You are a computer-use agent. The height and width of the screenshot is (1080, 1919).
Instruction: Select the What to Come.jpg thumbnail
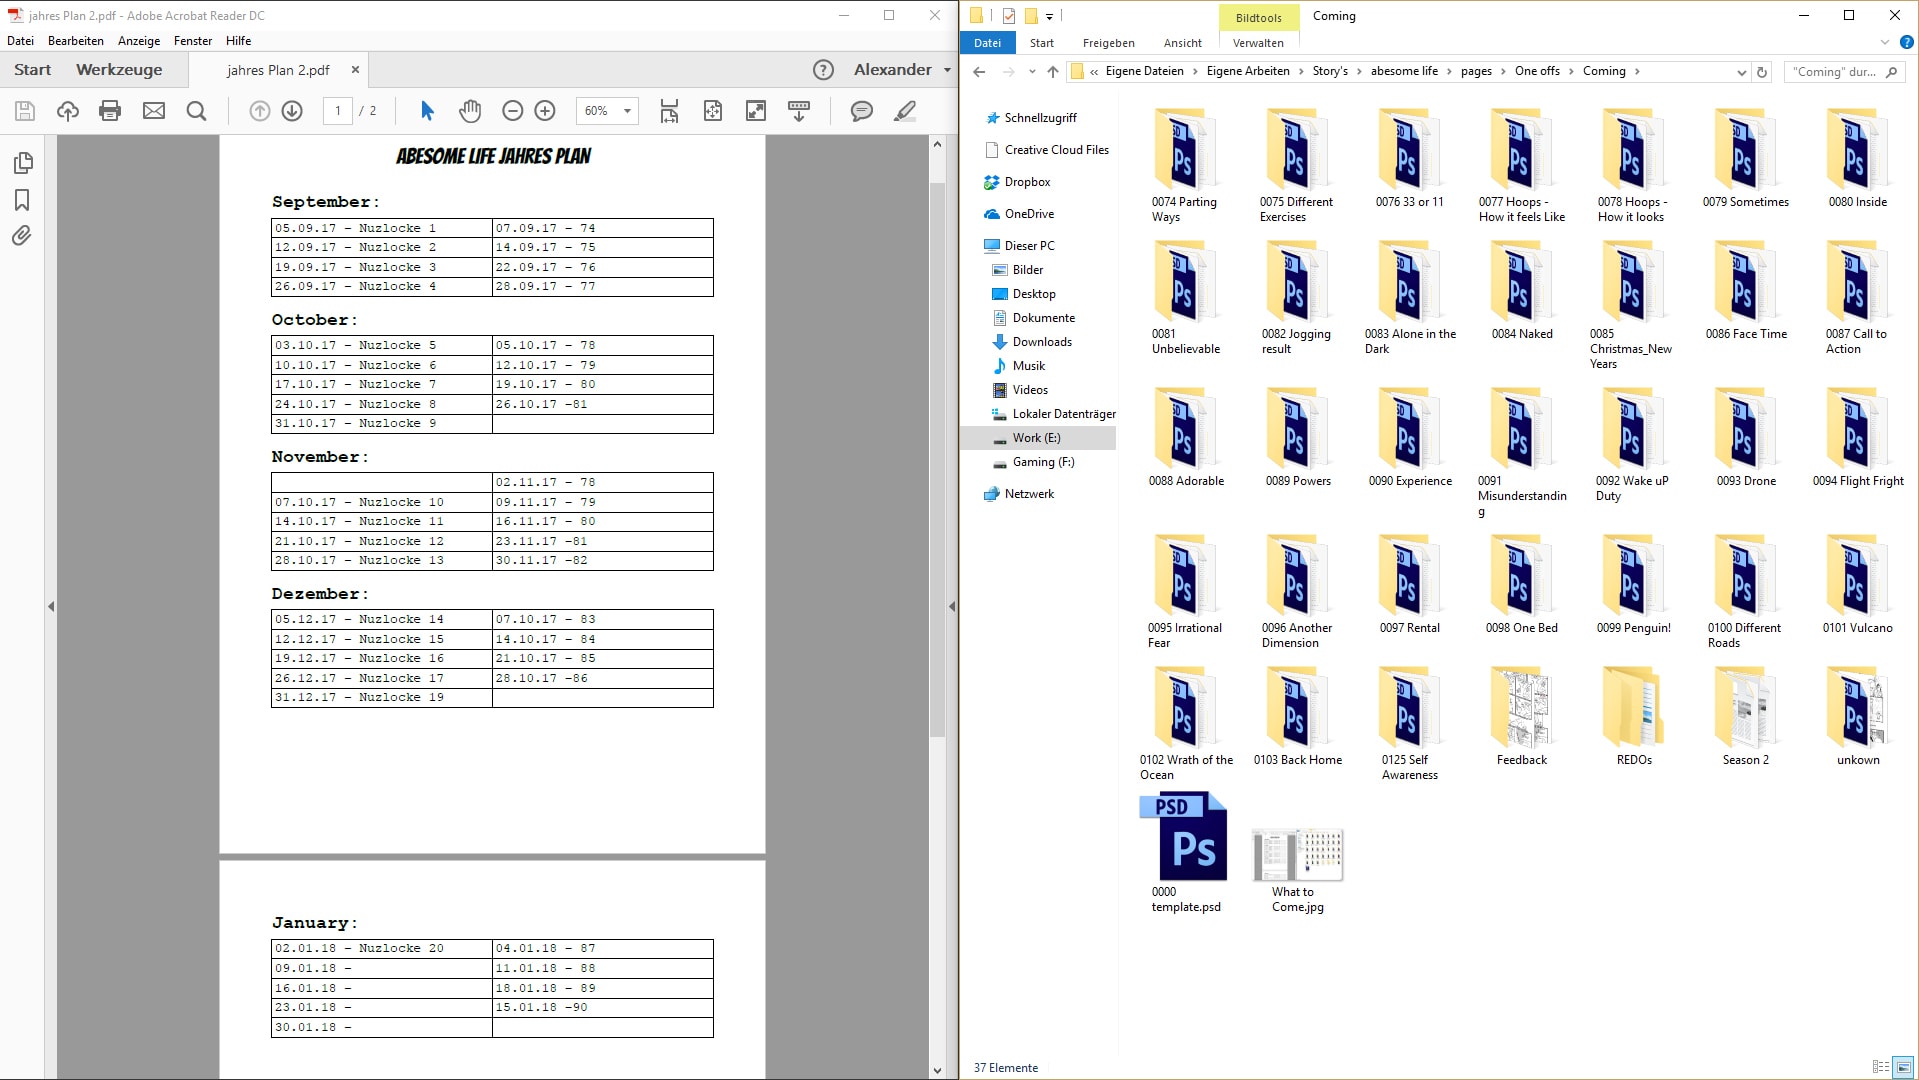pos(1297,871)
